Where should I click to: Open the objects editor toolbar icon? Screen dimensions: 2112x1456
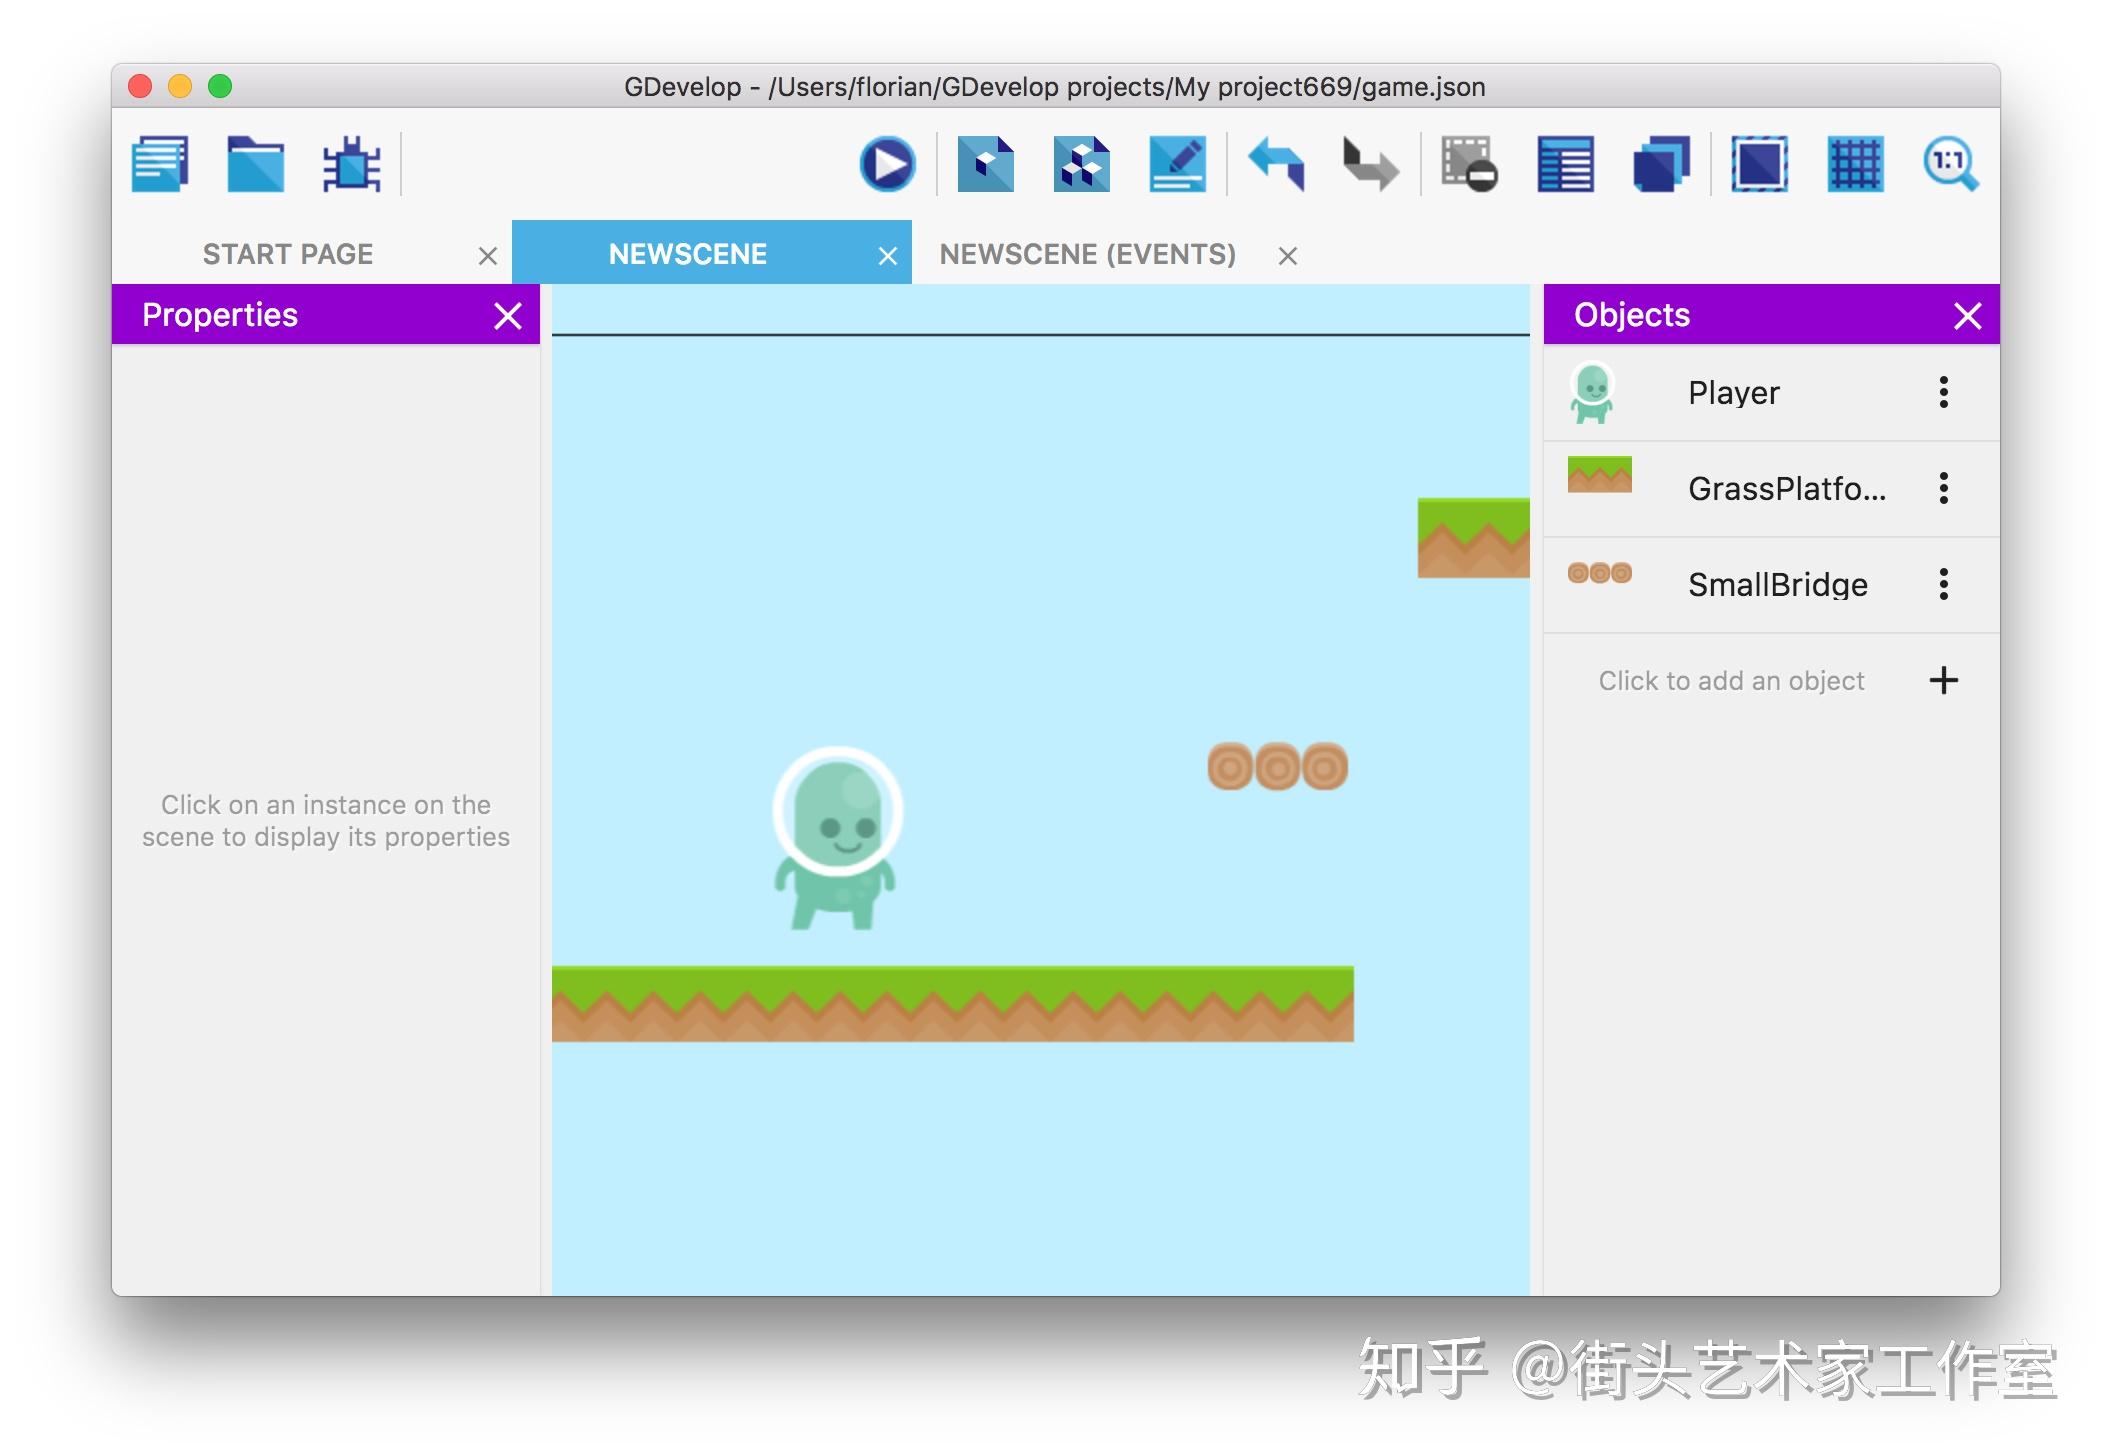click(x=985, y=164)
